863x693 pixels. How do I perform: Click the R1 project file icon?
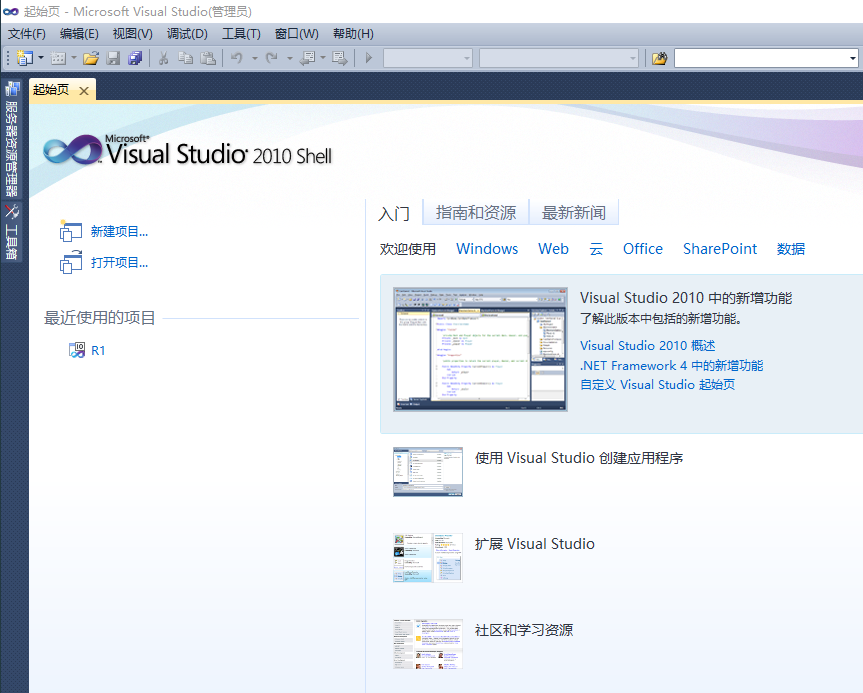(x=77, y=350)
